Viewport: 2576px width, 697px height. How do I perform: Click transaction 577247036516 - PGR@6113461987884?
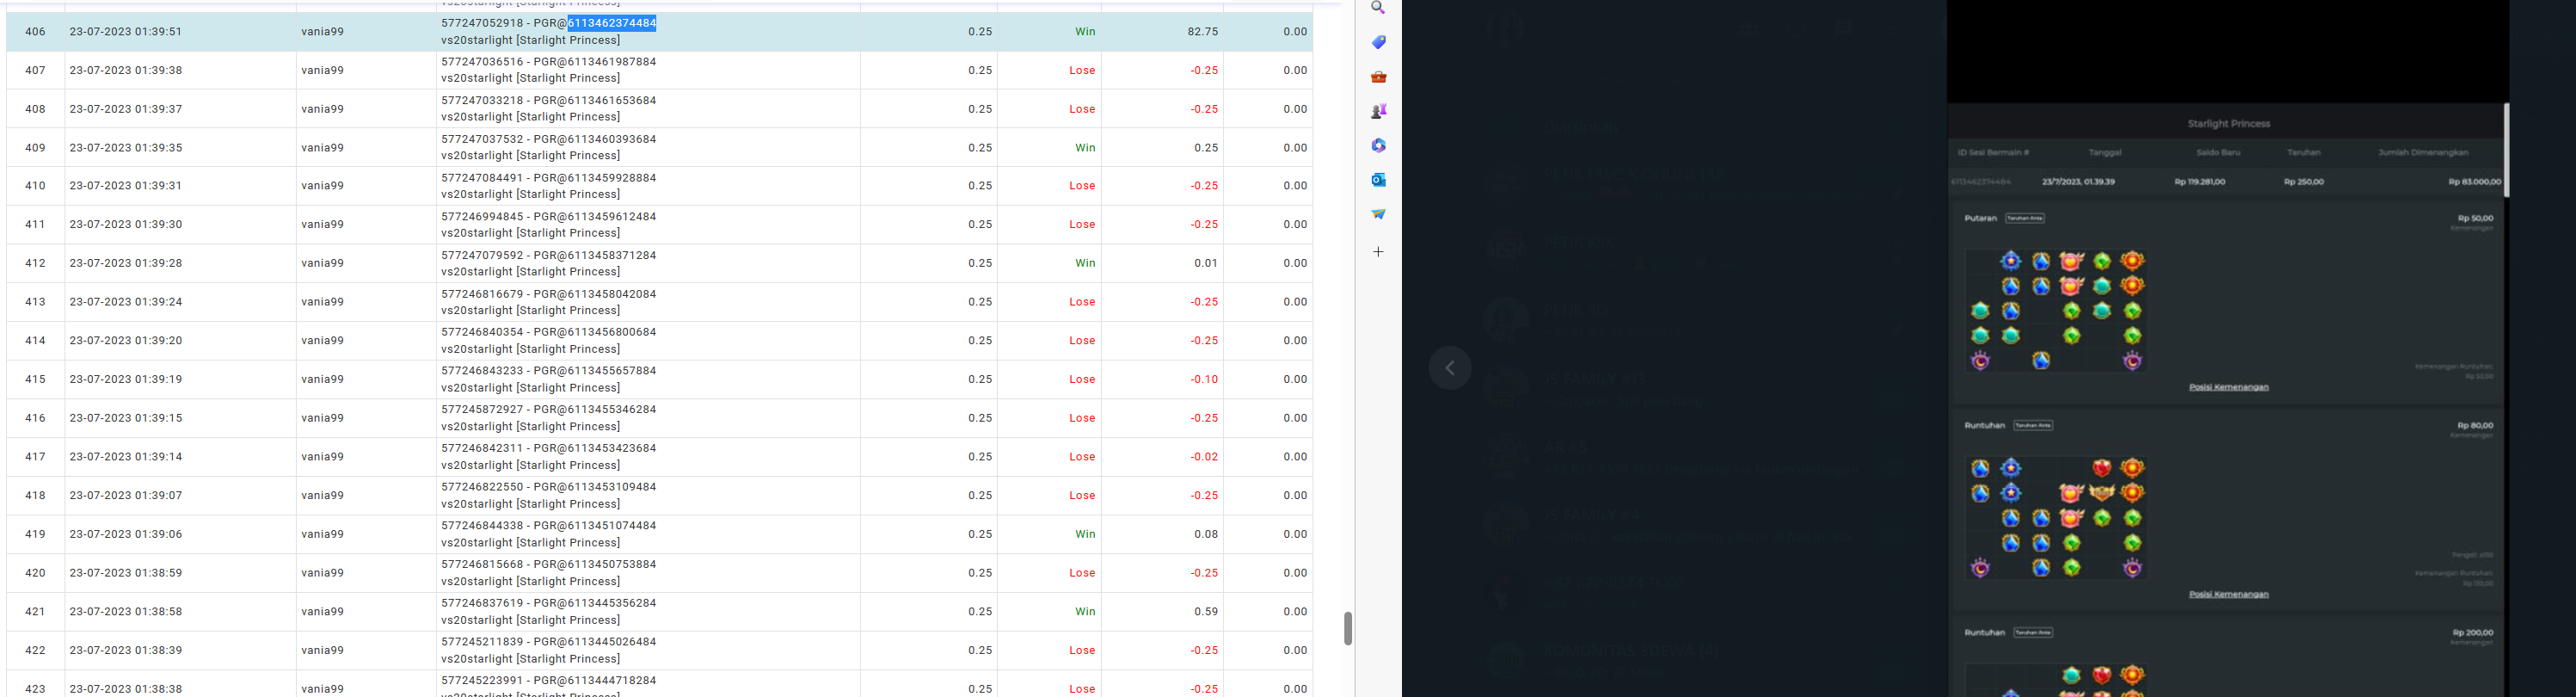[549, 62]
